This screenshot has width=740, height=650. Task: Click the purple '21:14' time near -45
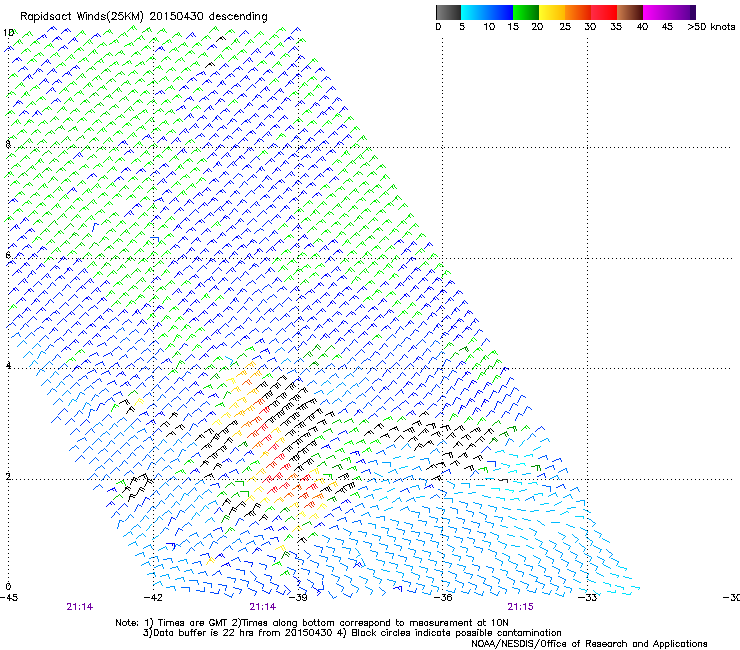click(80, 607)
